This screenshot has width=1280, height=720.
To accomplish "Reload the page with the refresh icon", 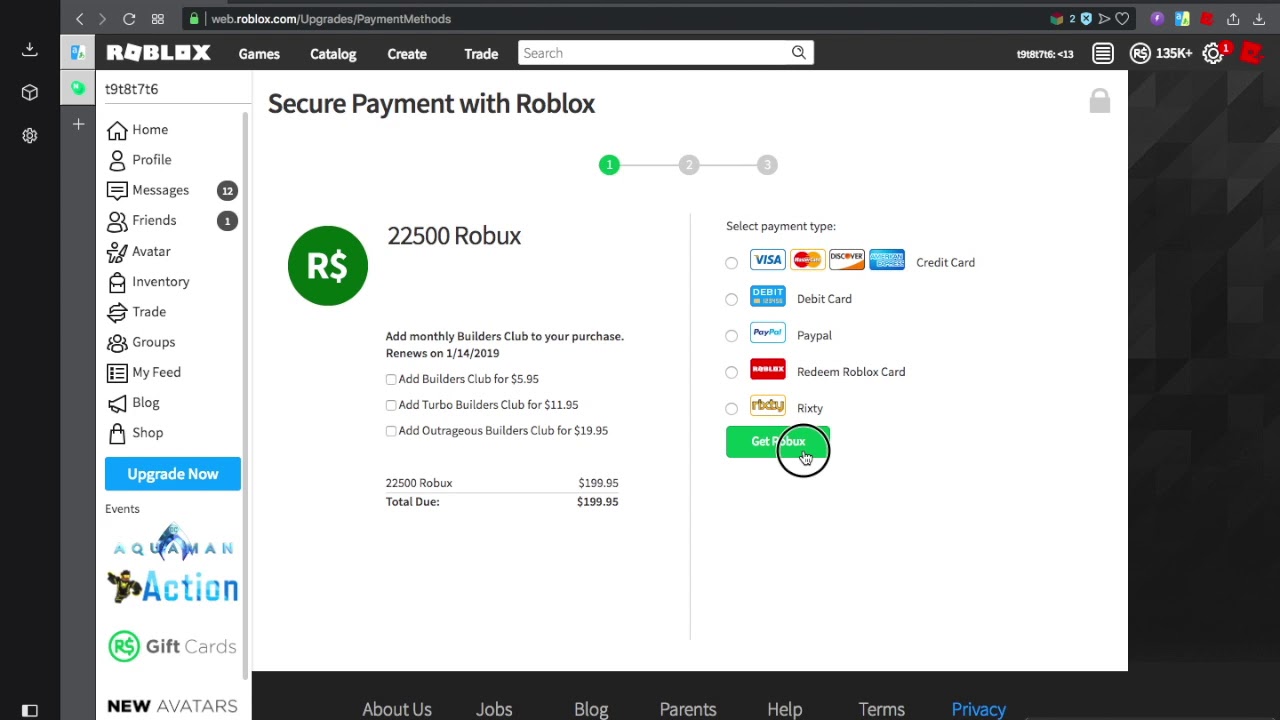I will click(129, 19).
